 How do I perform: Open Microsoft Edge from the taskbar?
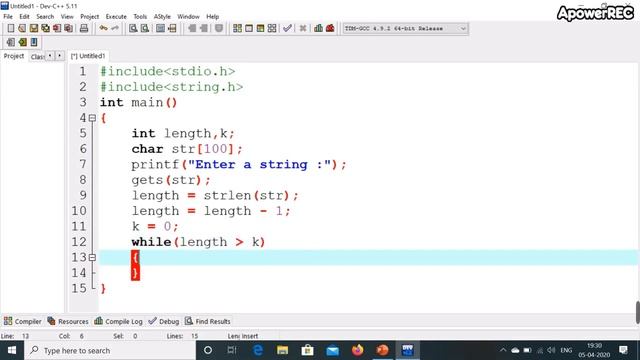[x=258, y=350]
